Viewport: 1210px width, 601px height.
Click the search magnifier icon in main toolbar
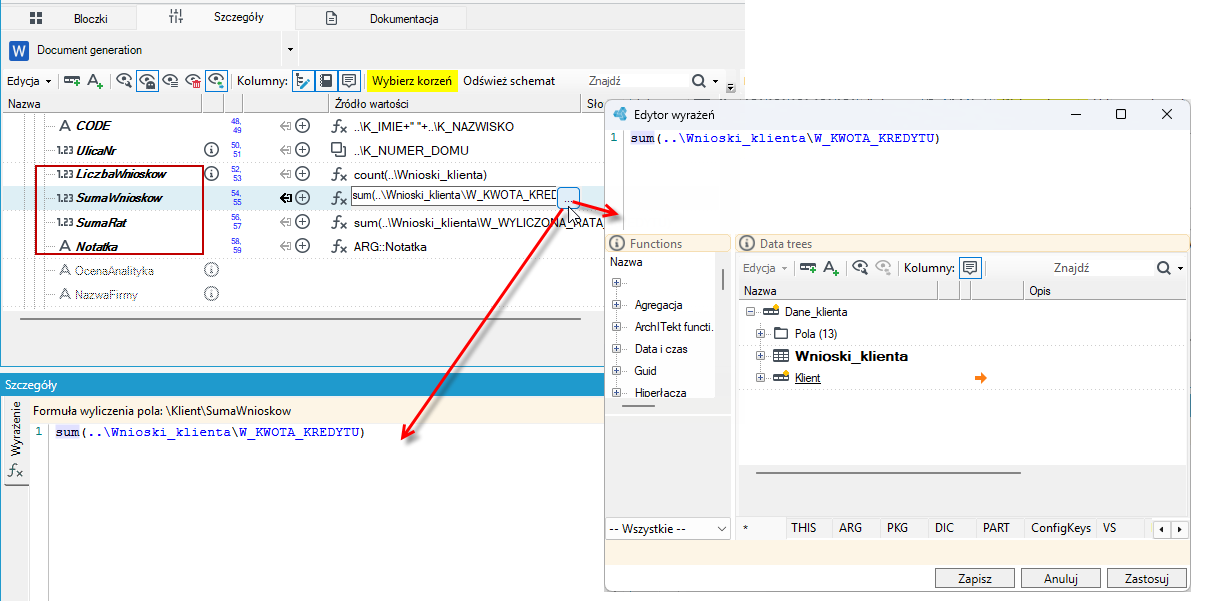coord(699,81)
